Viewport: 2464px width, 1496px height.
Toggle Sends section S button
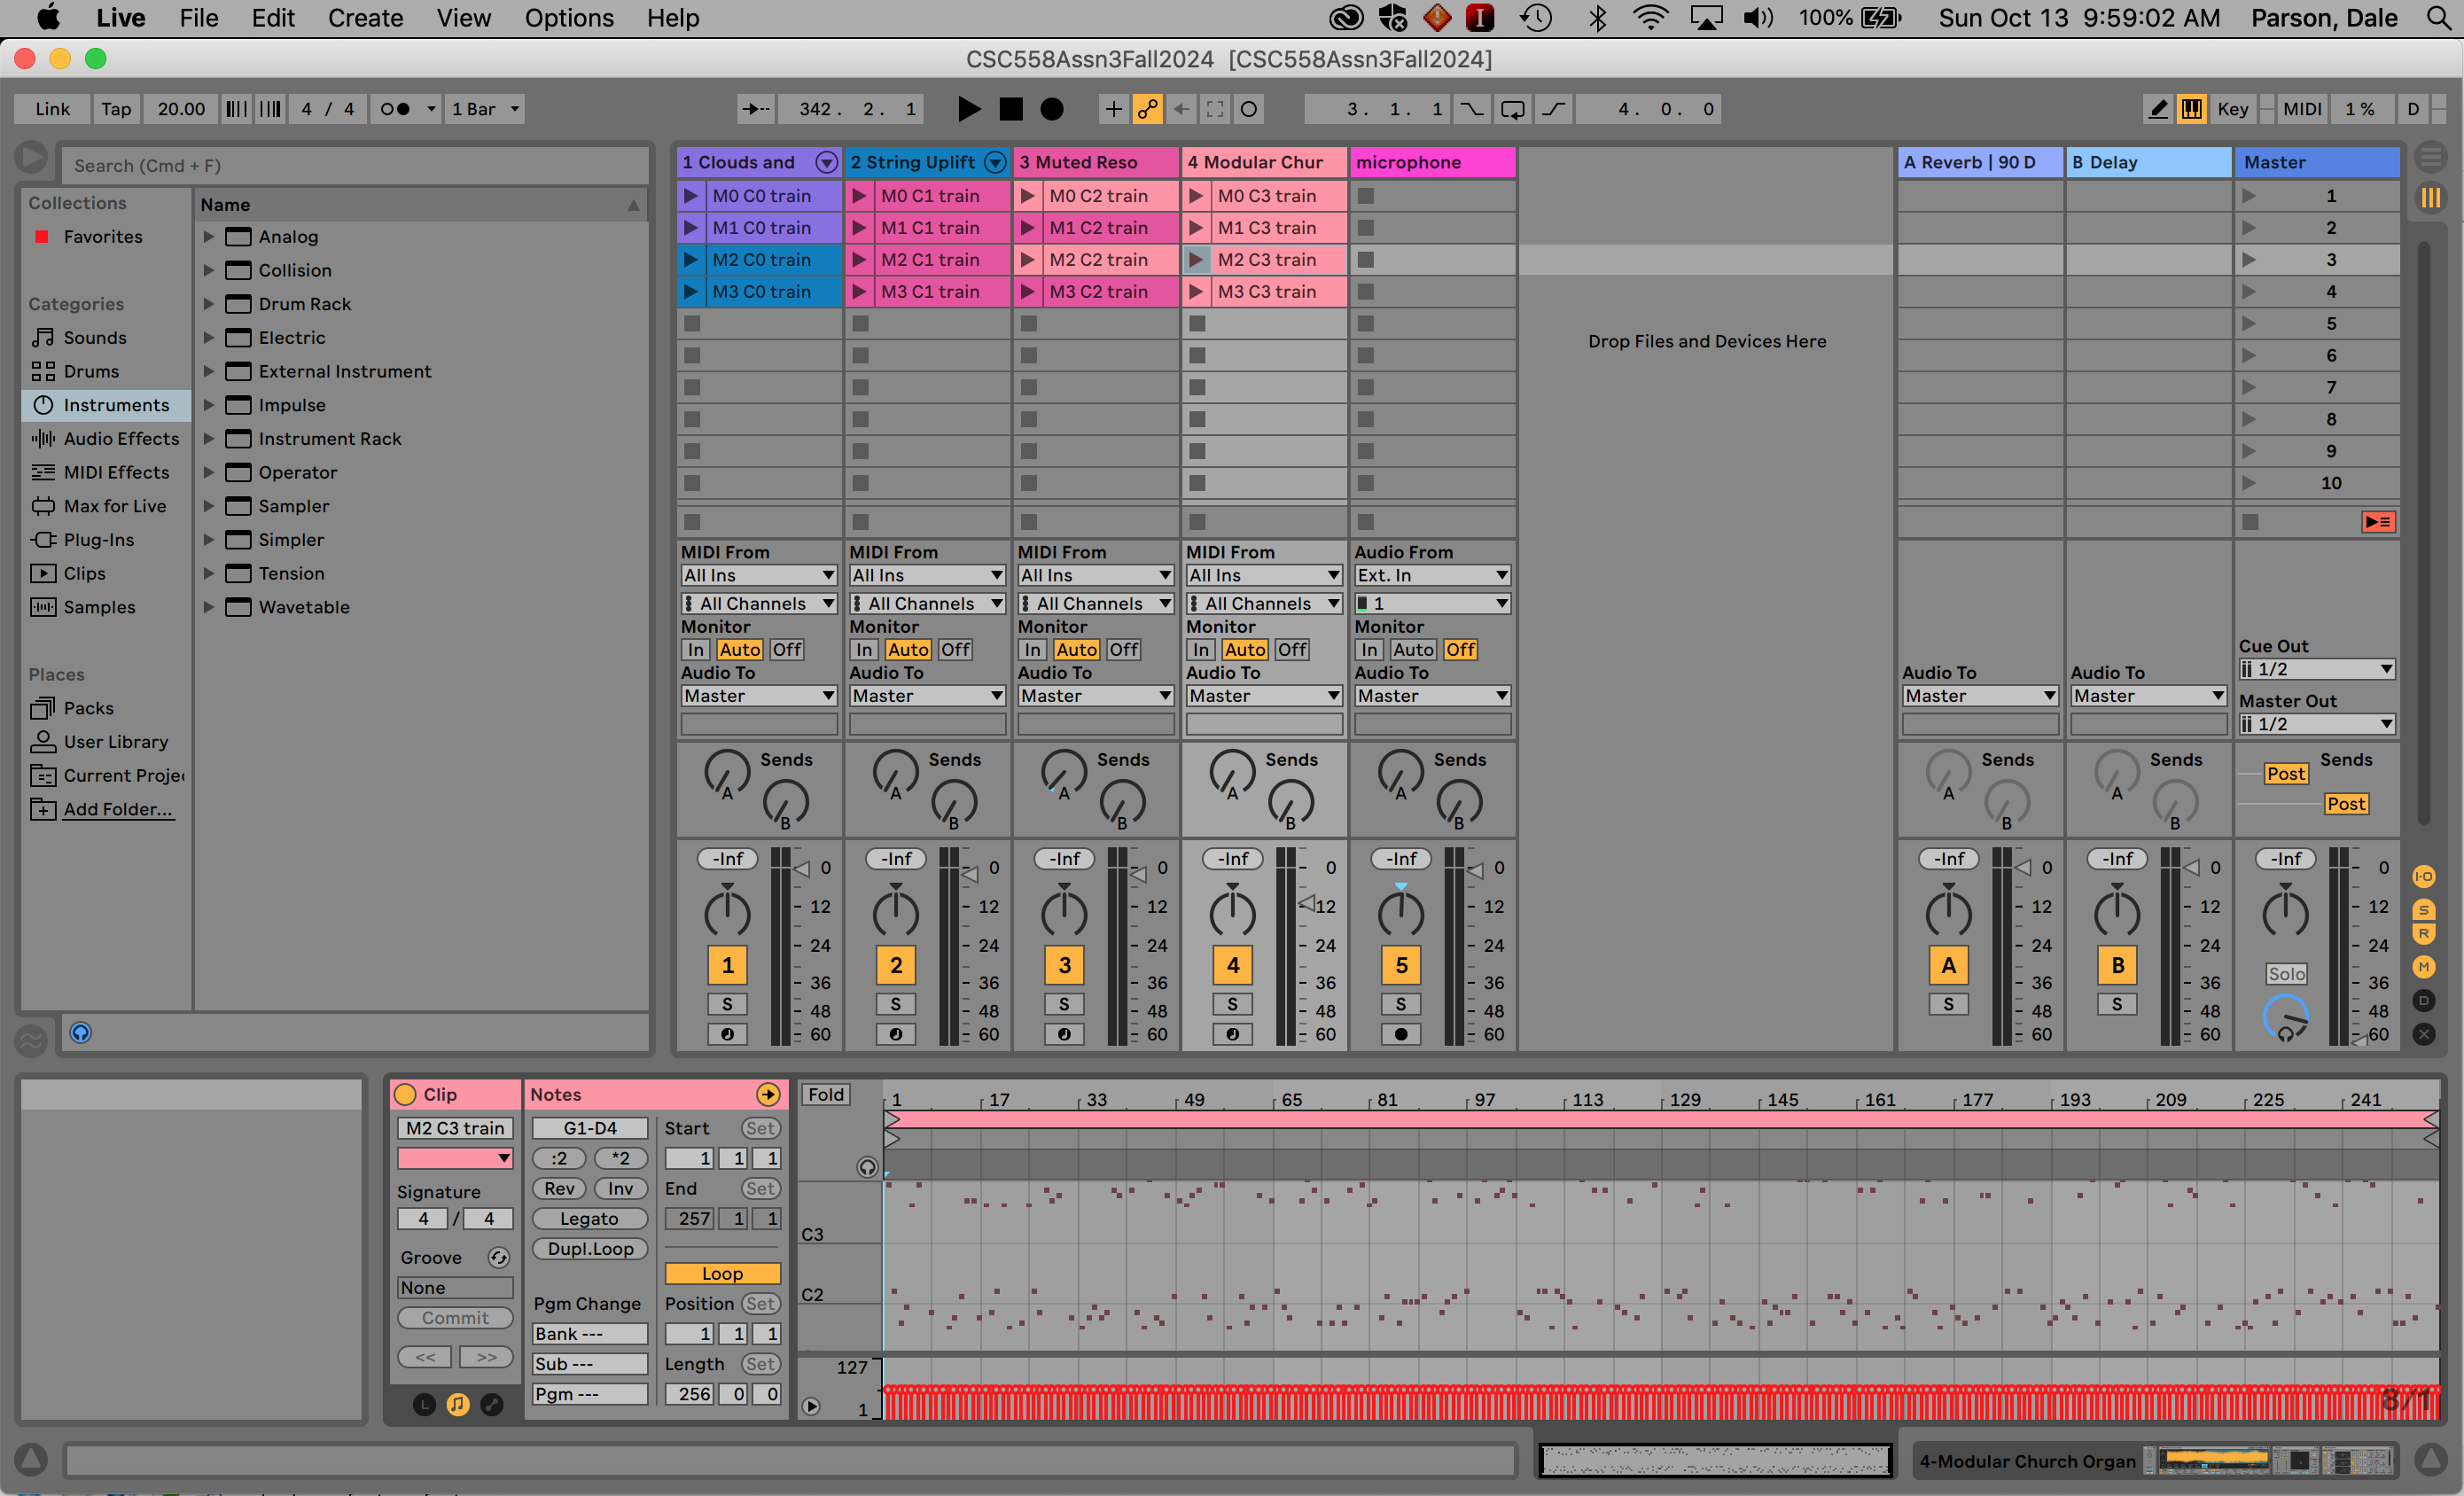coord(2424,909)
